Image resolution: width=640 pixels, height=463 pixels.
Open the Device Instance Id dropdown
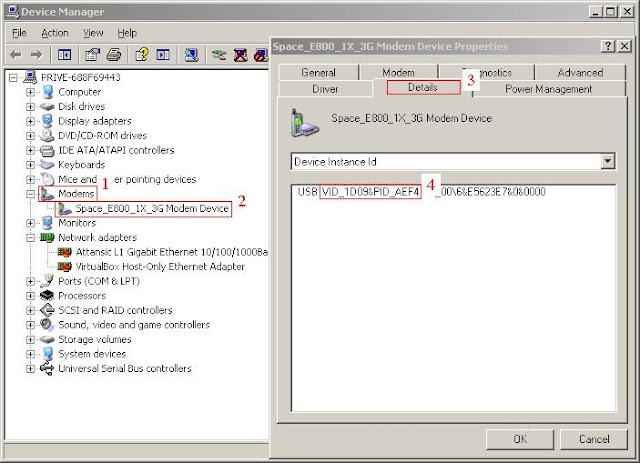pos(607,162)
